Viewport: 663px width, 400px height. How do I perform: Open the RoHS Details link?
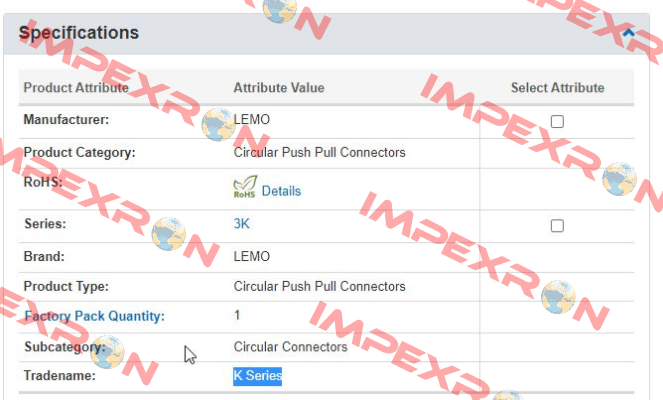(x=281, y=191)
